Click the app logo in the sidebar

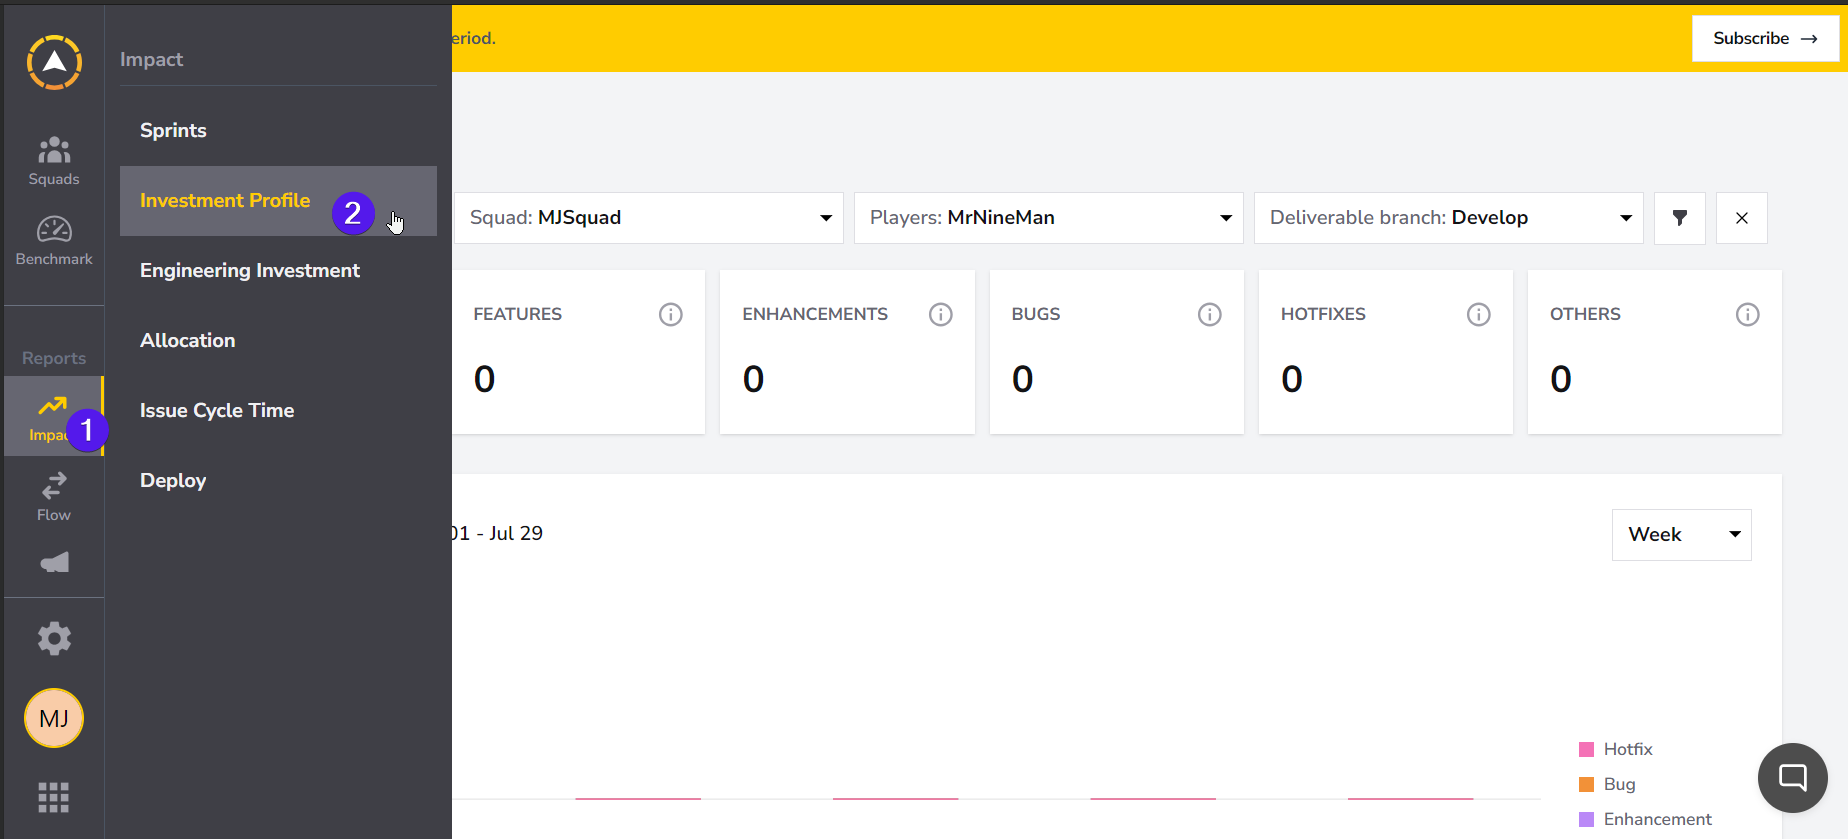(54, 62)
